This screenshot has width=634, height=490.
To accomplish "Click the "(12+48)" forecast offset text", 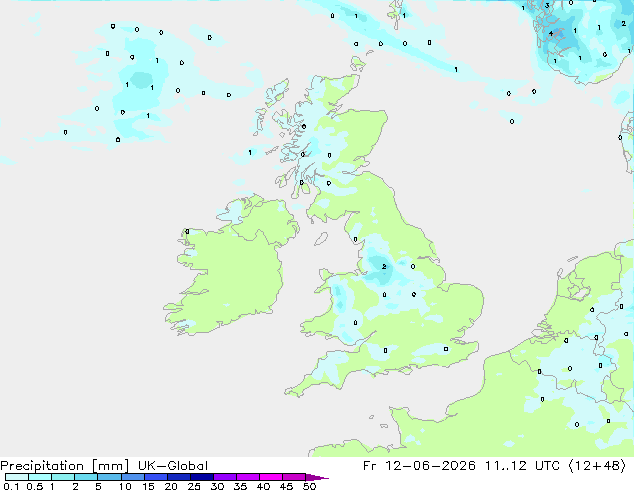I will point(597,466).
